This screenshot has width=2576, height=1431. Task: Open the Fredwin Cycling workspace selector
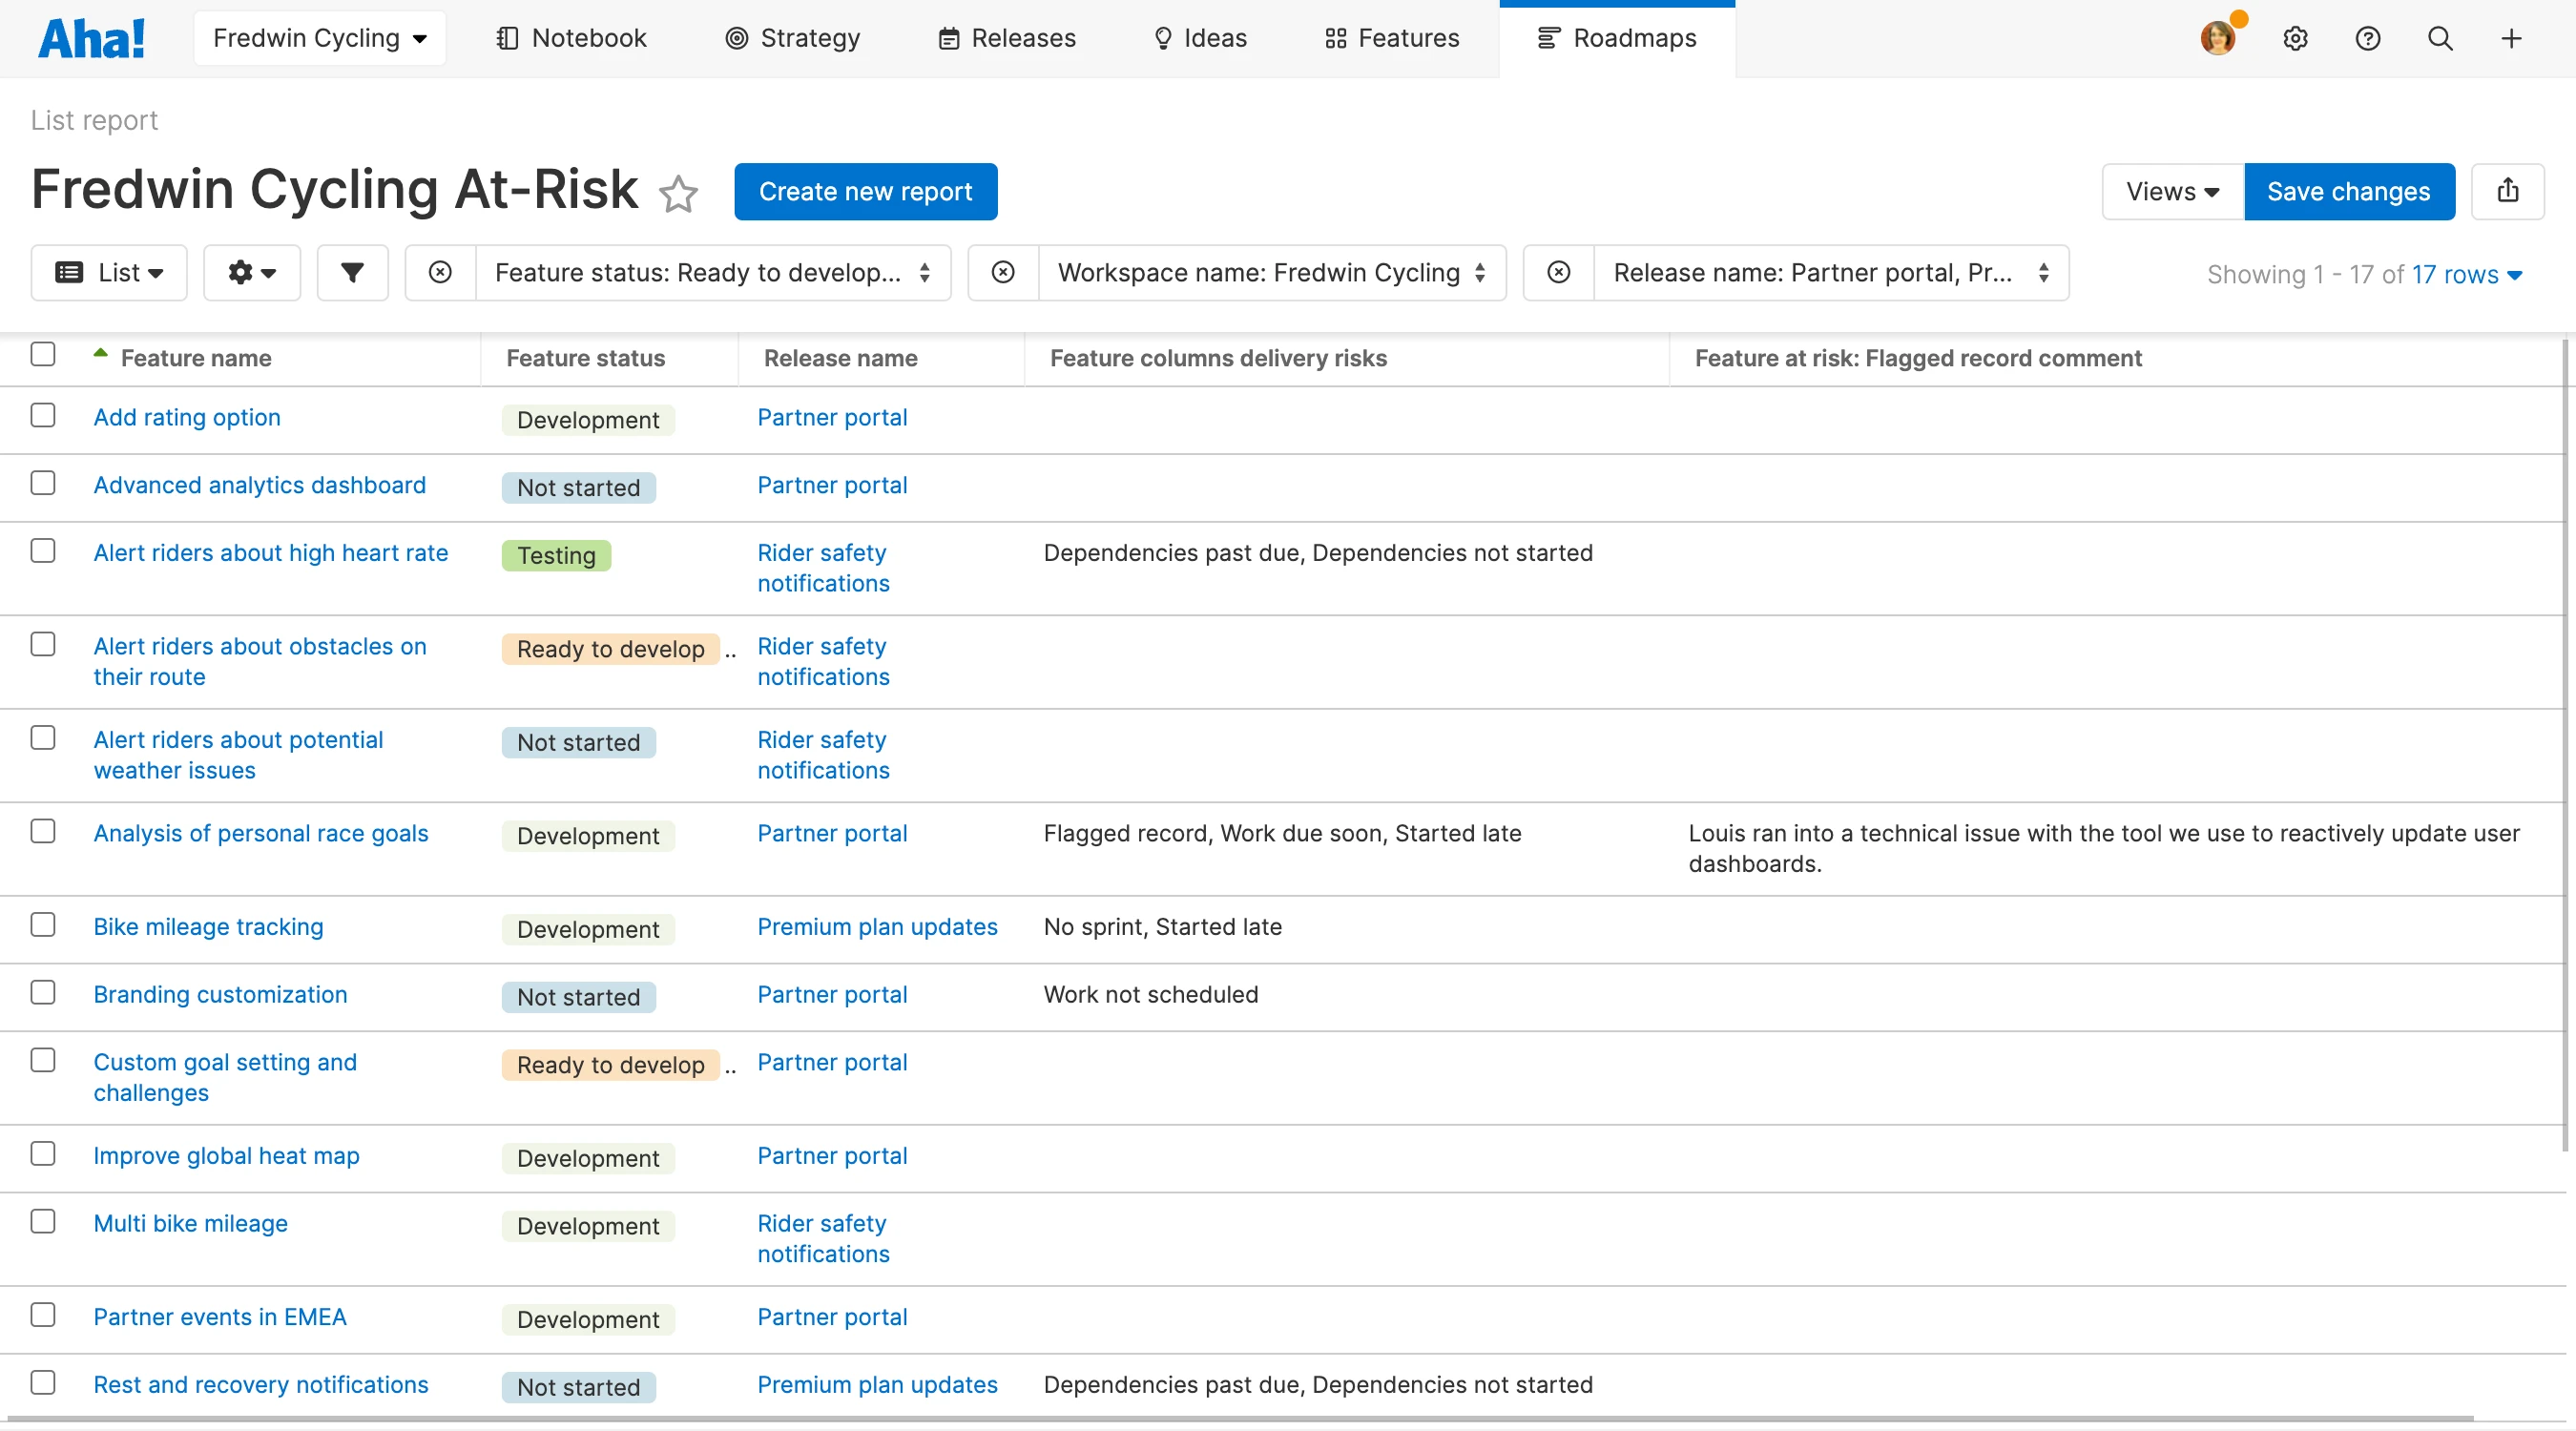(319, 38)
